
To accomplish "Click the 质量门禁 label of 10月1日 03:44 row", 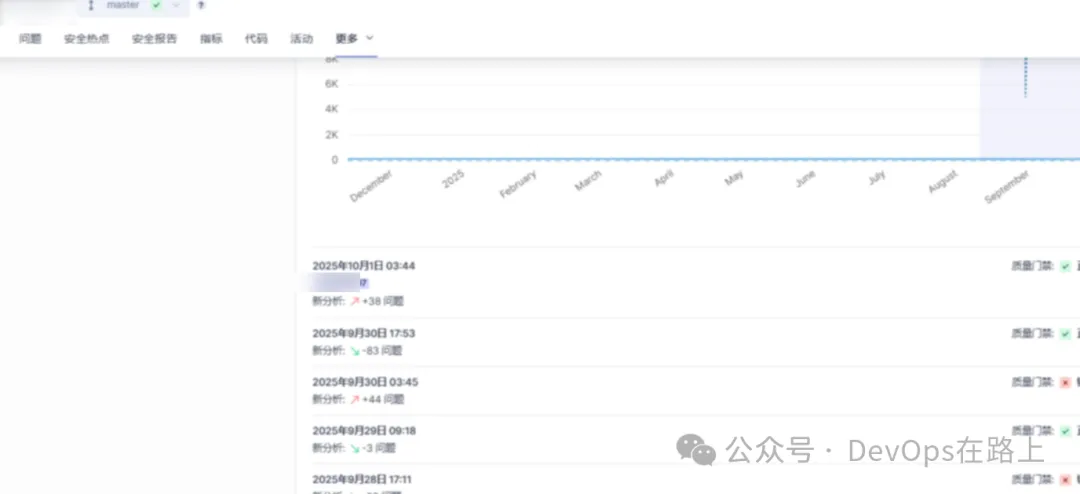I will [1032, 266].
